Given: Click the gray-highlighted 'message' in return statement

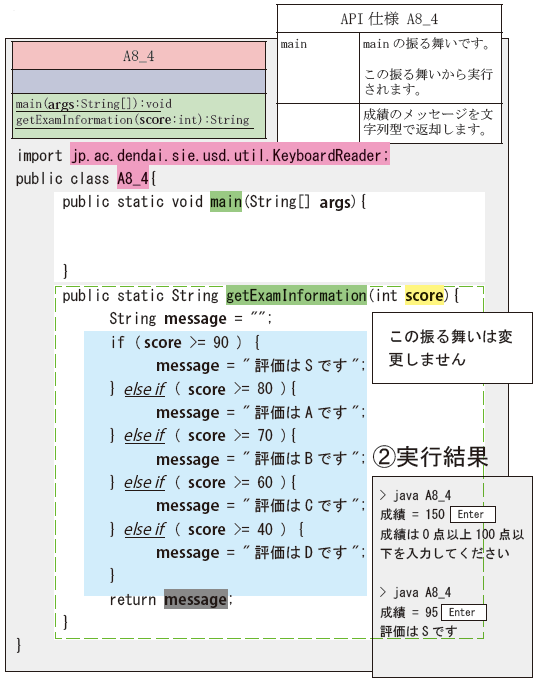Looking at the screenshot, I should pos(196,599).
